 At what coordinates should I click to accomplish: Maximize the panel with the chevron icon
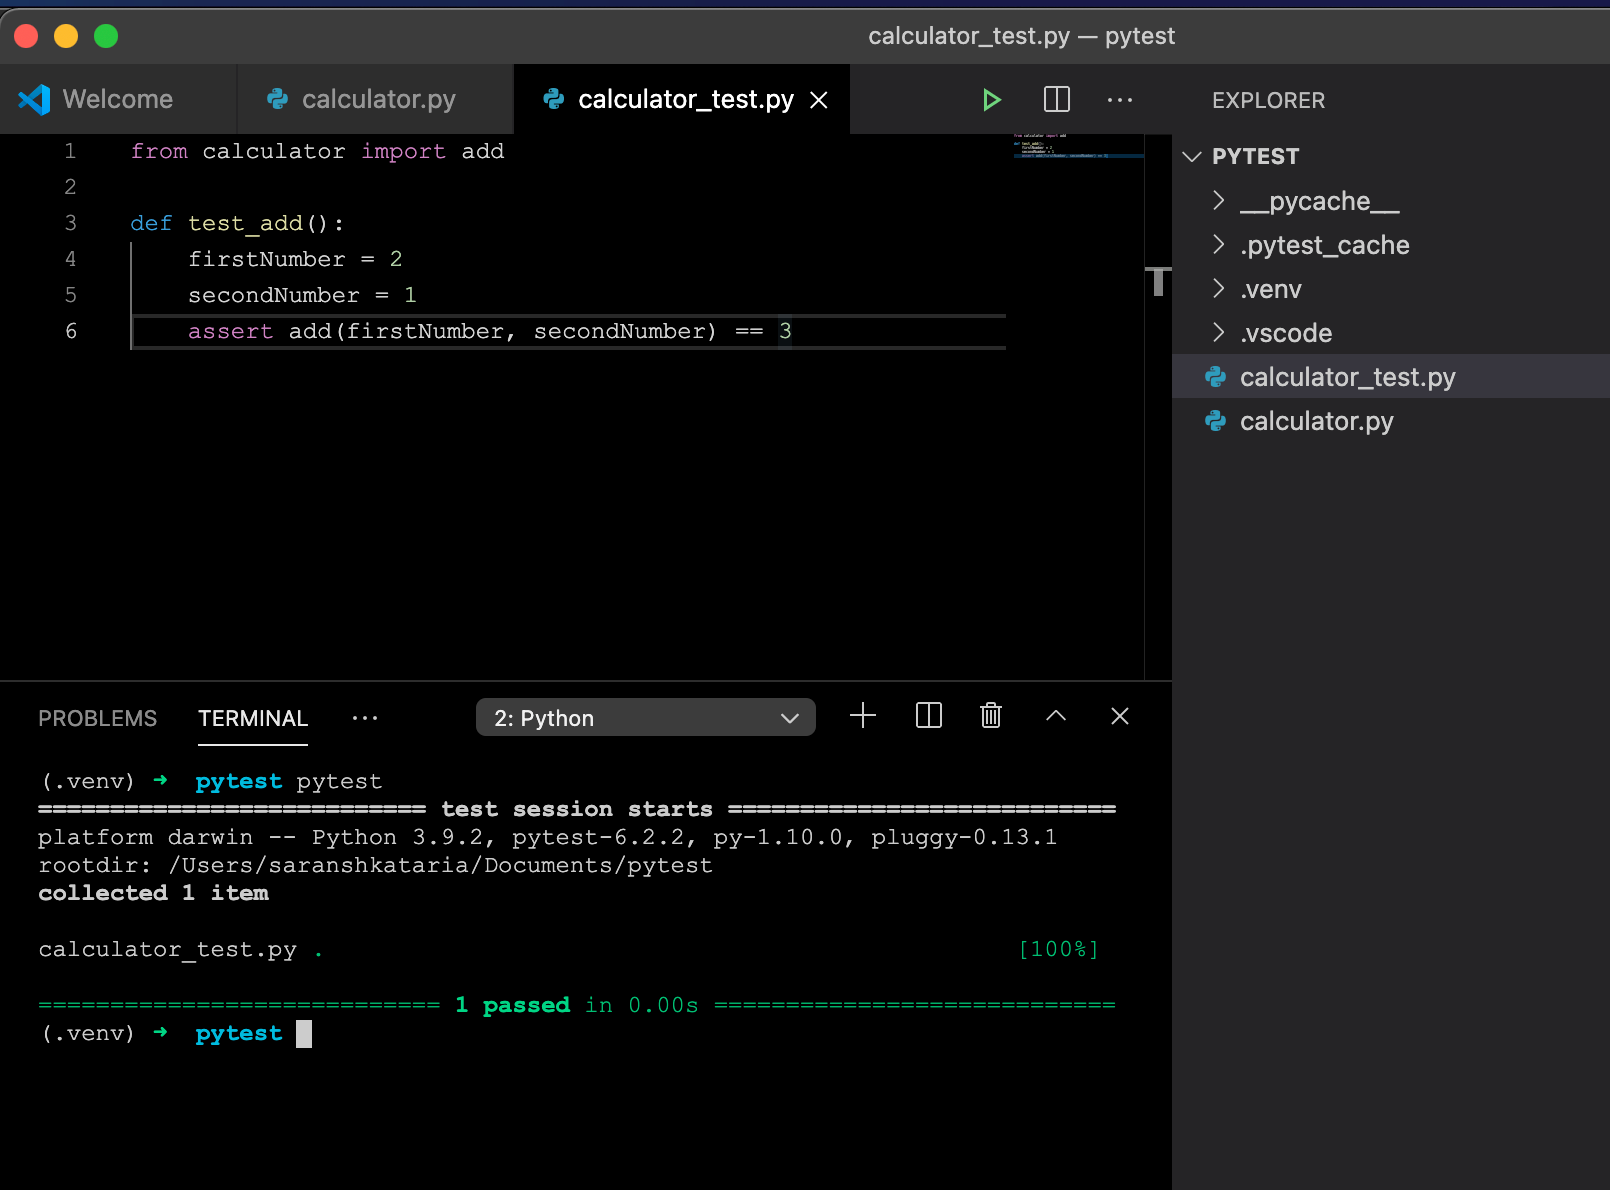tap(1056, 716)
